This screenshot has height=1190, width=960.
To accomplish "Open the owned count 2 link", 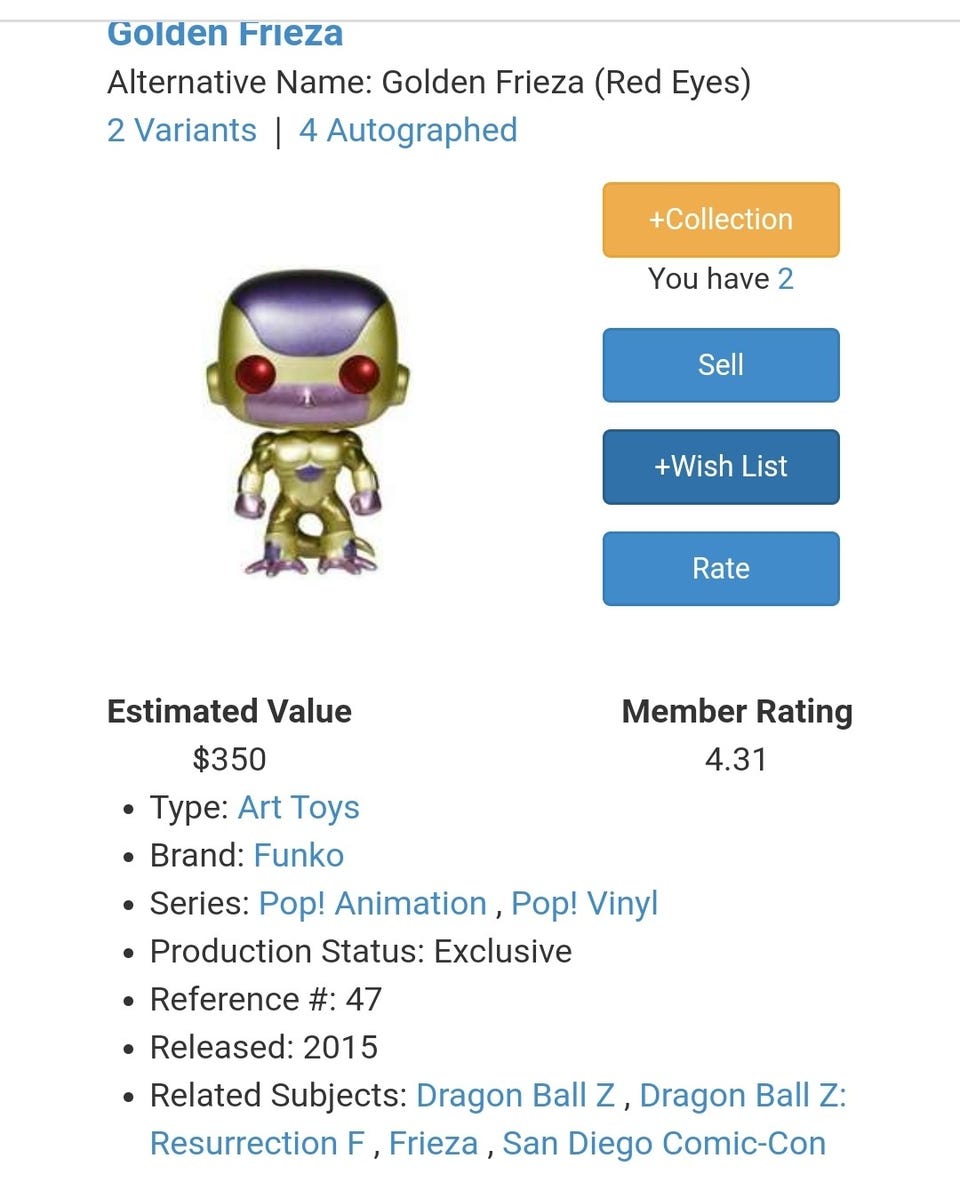I will [786, 279].
